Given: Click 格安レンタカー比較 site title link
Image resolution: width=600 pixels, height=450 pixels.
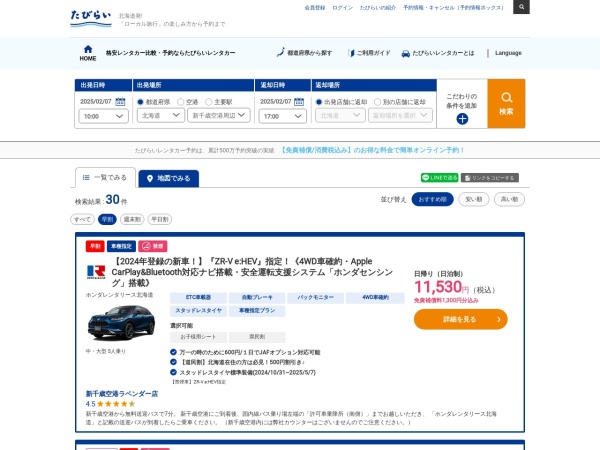Looking at the screenshot, I should click(x=171, y=53).
